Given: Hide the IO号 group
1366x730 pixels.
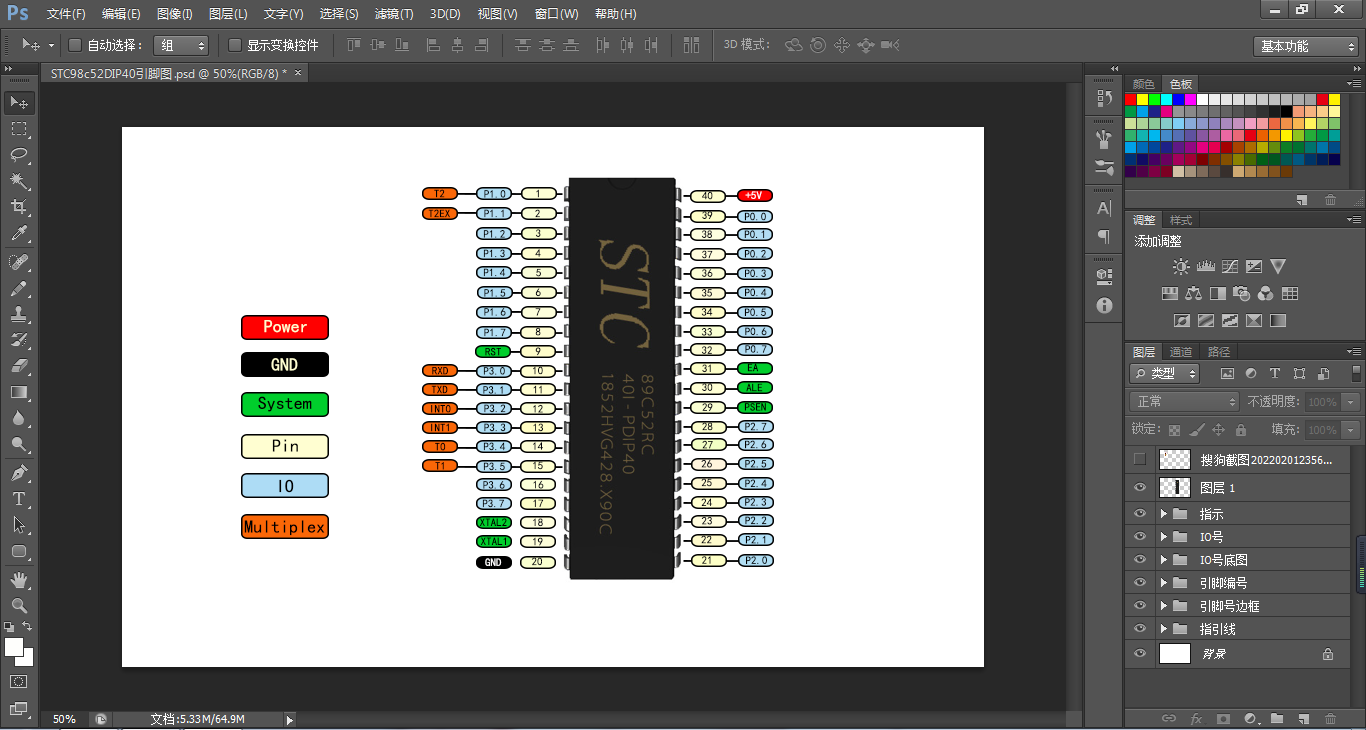Looking at the screenshot, I should [x=1139, y=536].
